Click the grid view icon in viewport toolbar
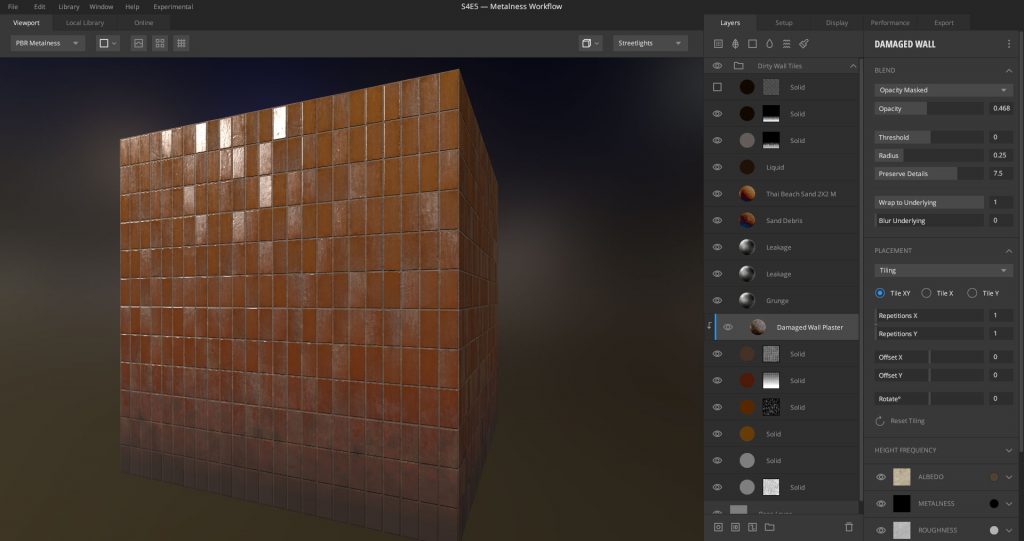This screenshot has width=1024, height=541. click(x=181, y=44)
